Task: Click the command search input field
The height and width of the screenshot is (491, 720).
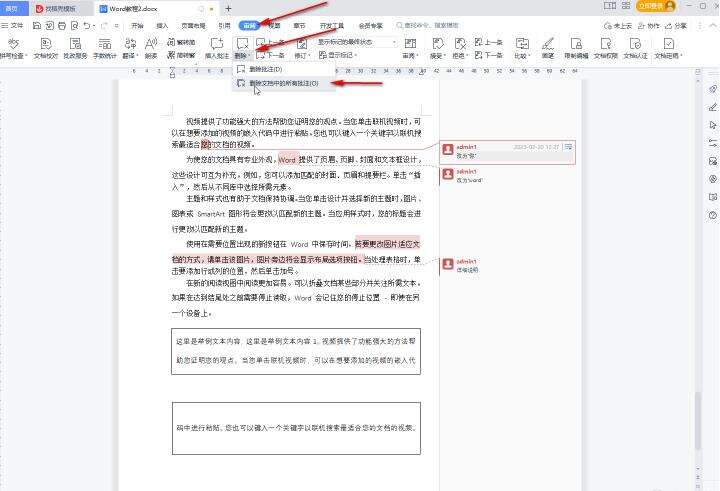Action: click(x=428, y=26)
